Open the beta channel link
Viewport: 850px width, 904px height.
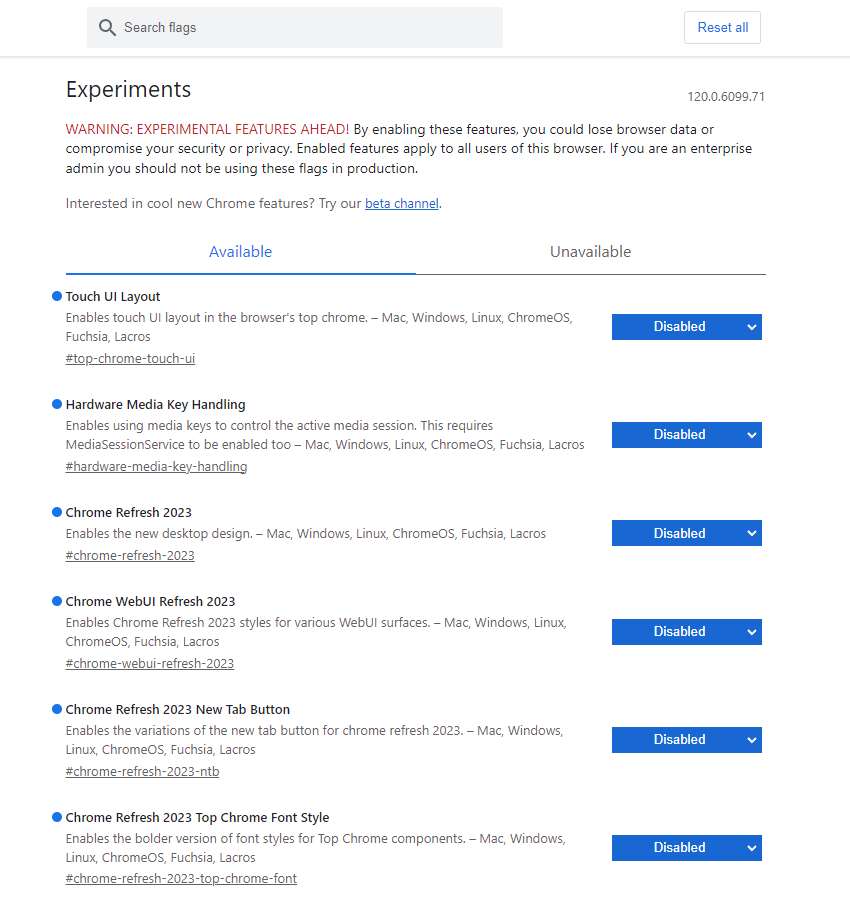[x=402, y=204]
